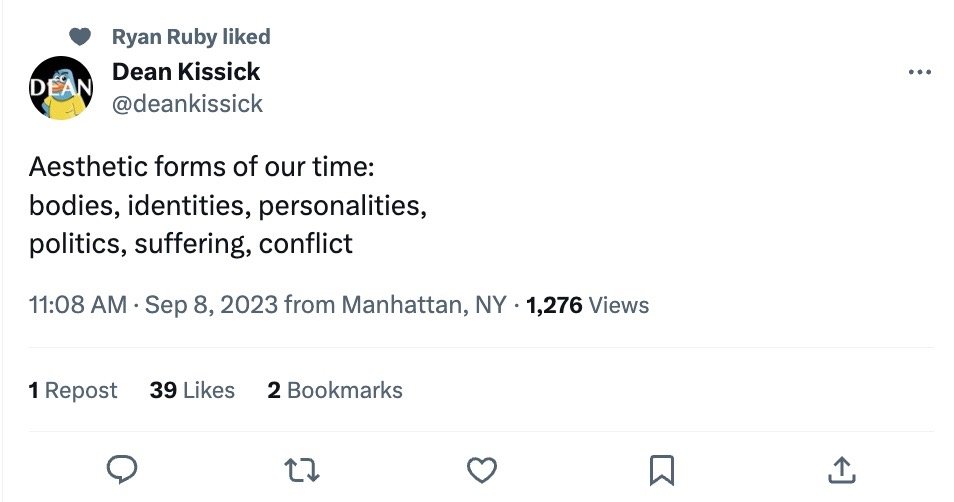Click the "Ryan Ruby liked" label
The image size is (954, 502).
[191, 37]
